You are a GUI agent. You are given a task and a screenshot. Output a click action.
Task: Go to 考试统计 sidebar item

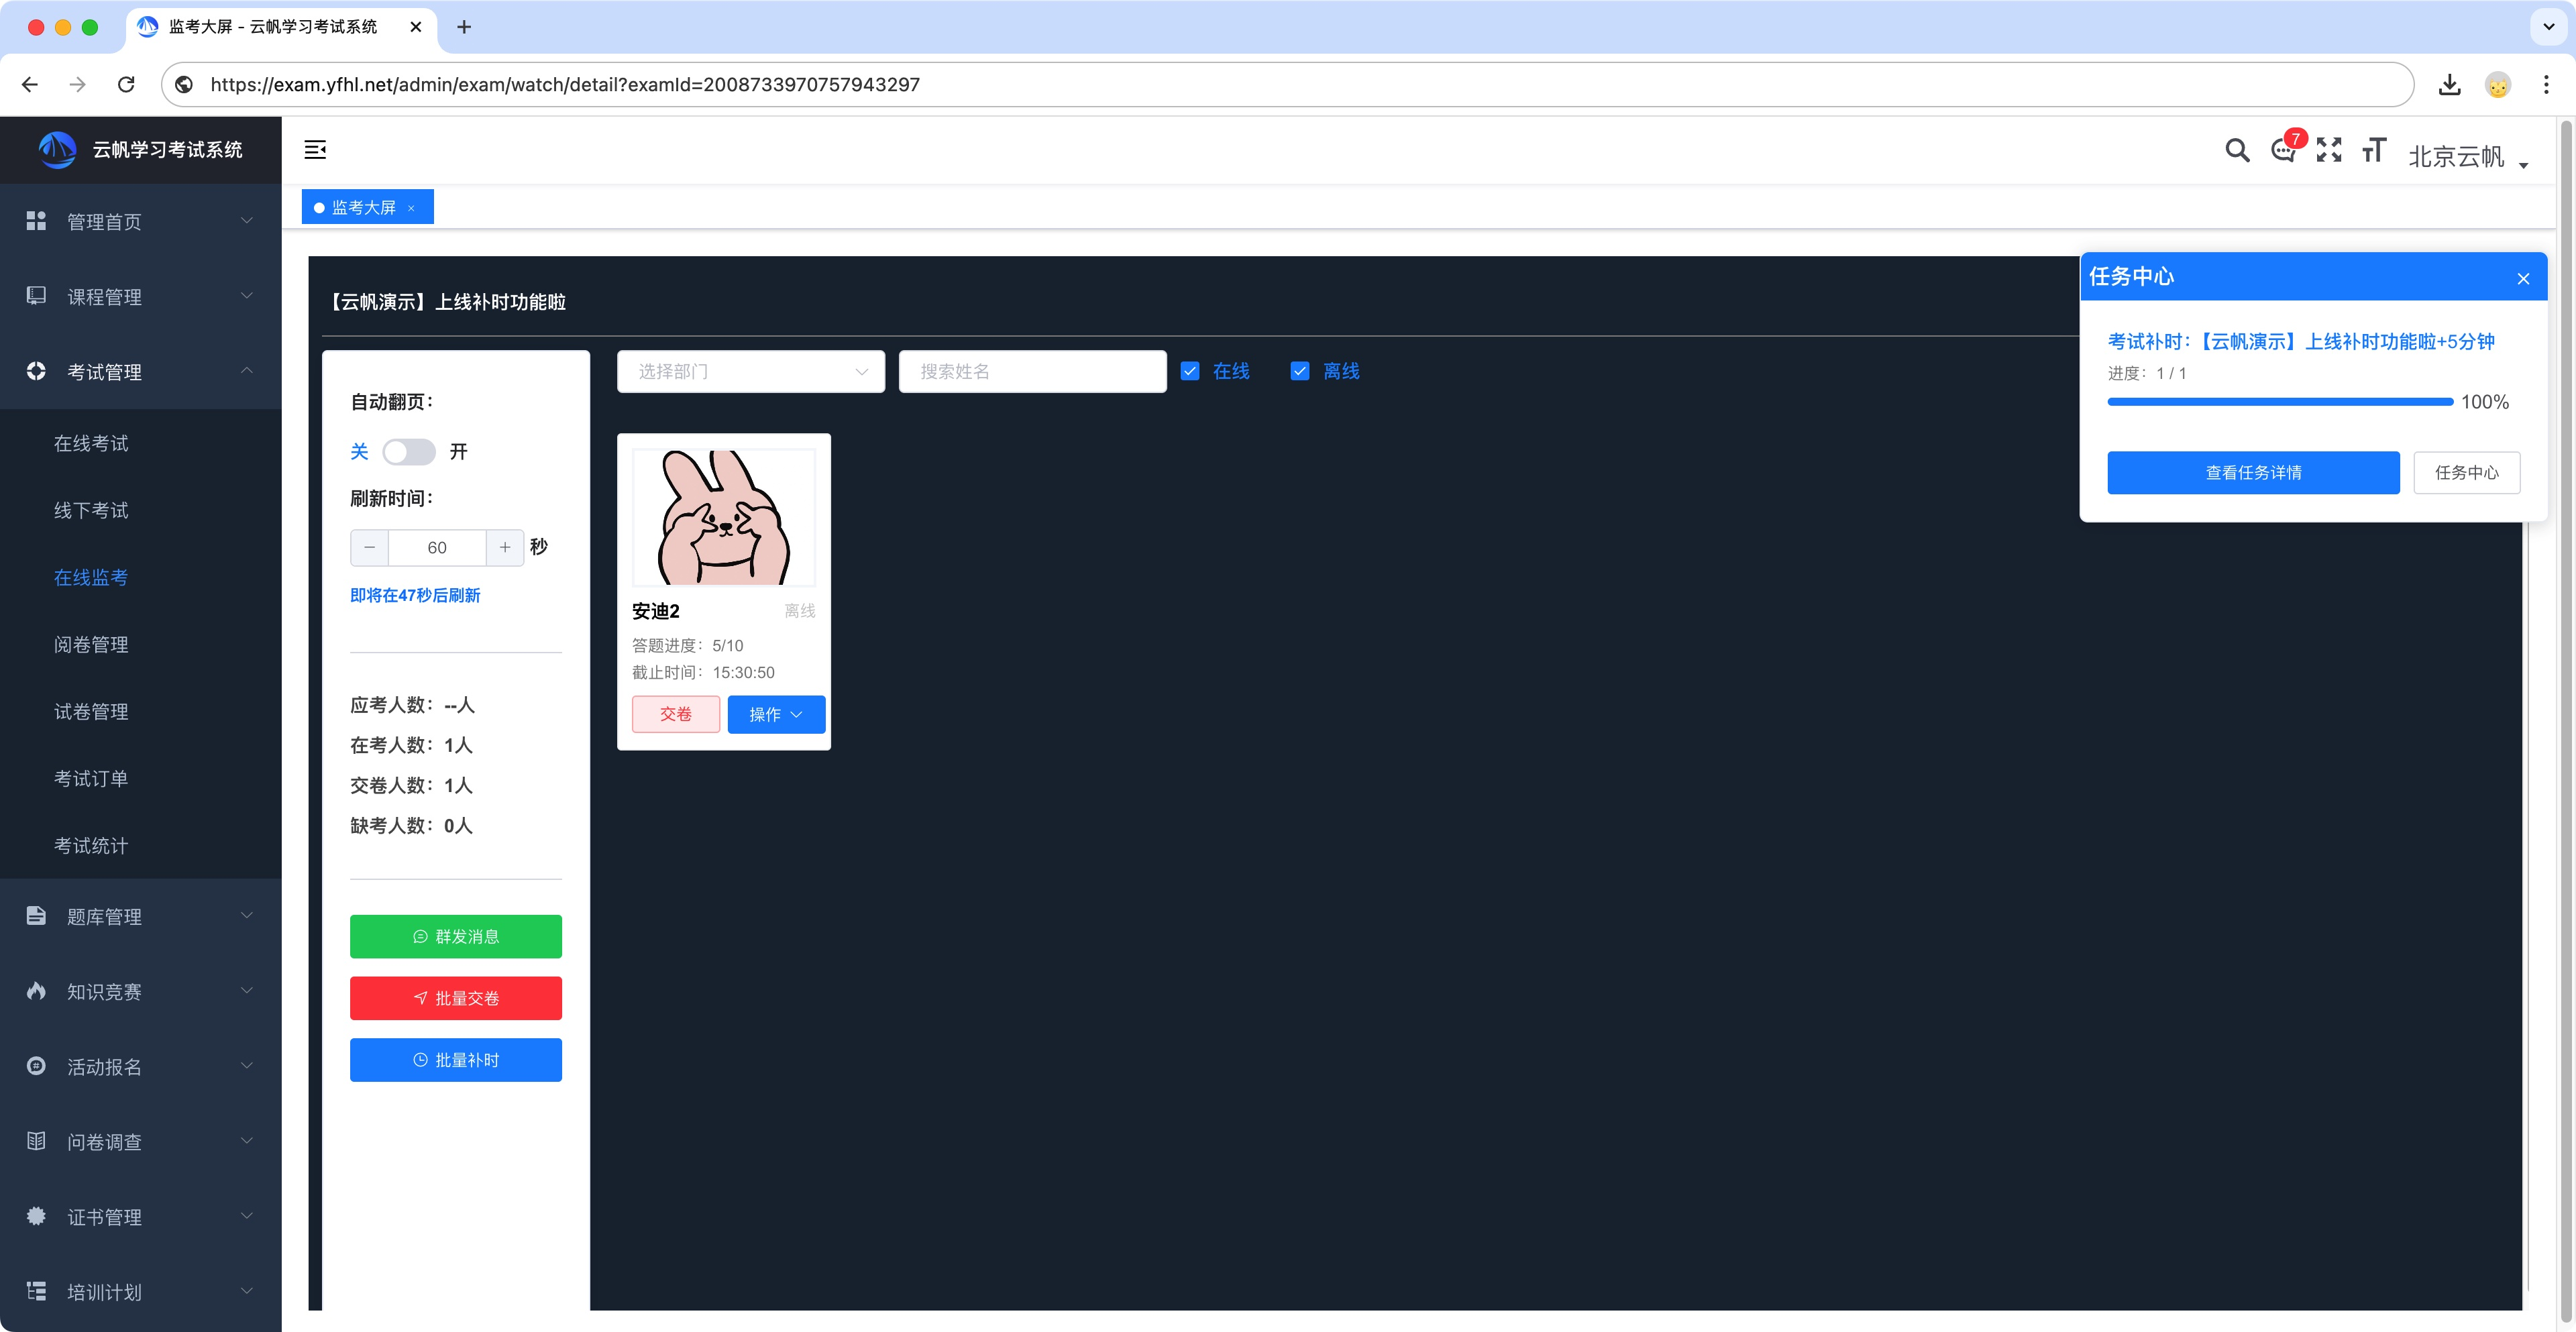(x=91, y=846)
